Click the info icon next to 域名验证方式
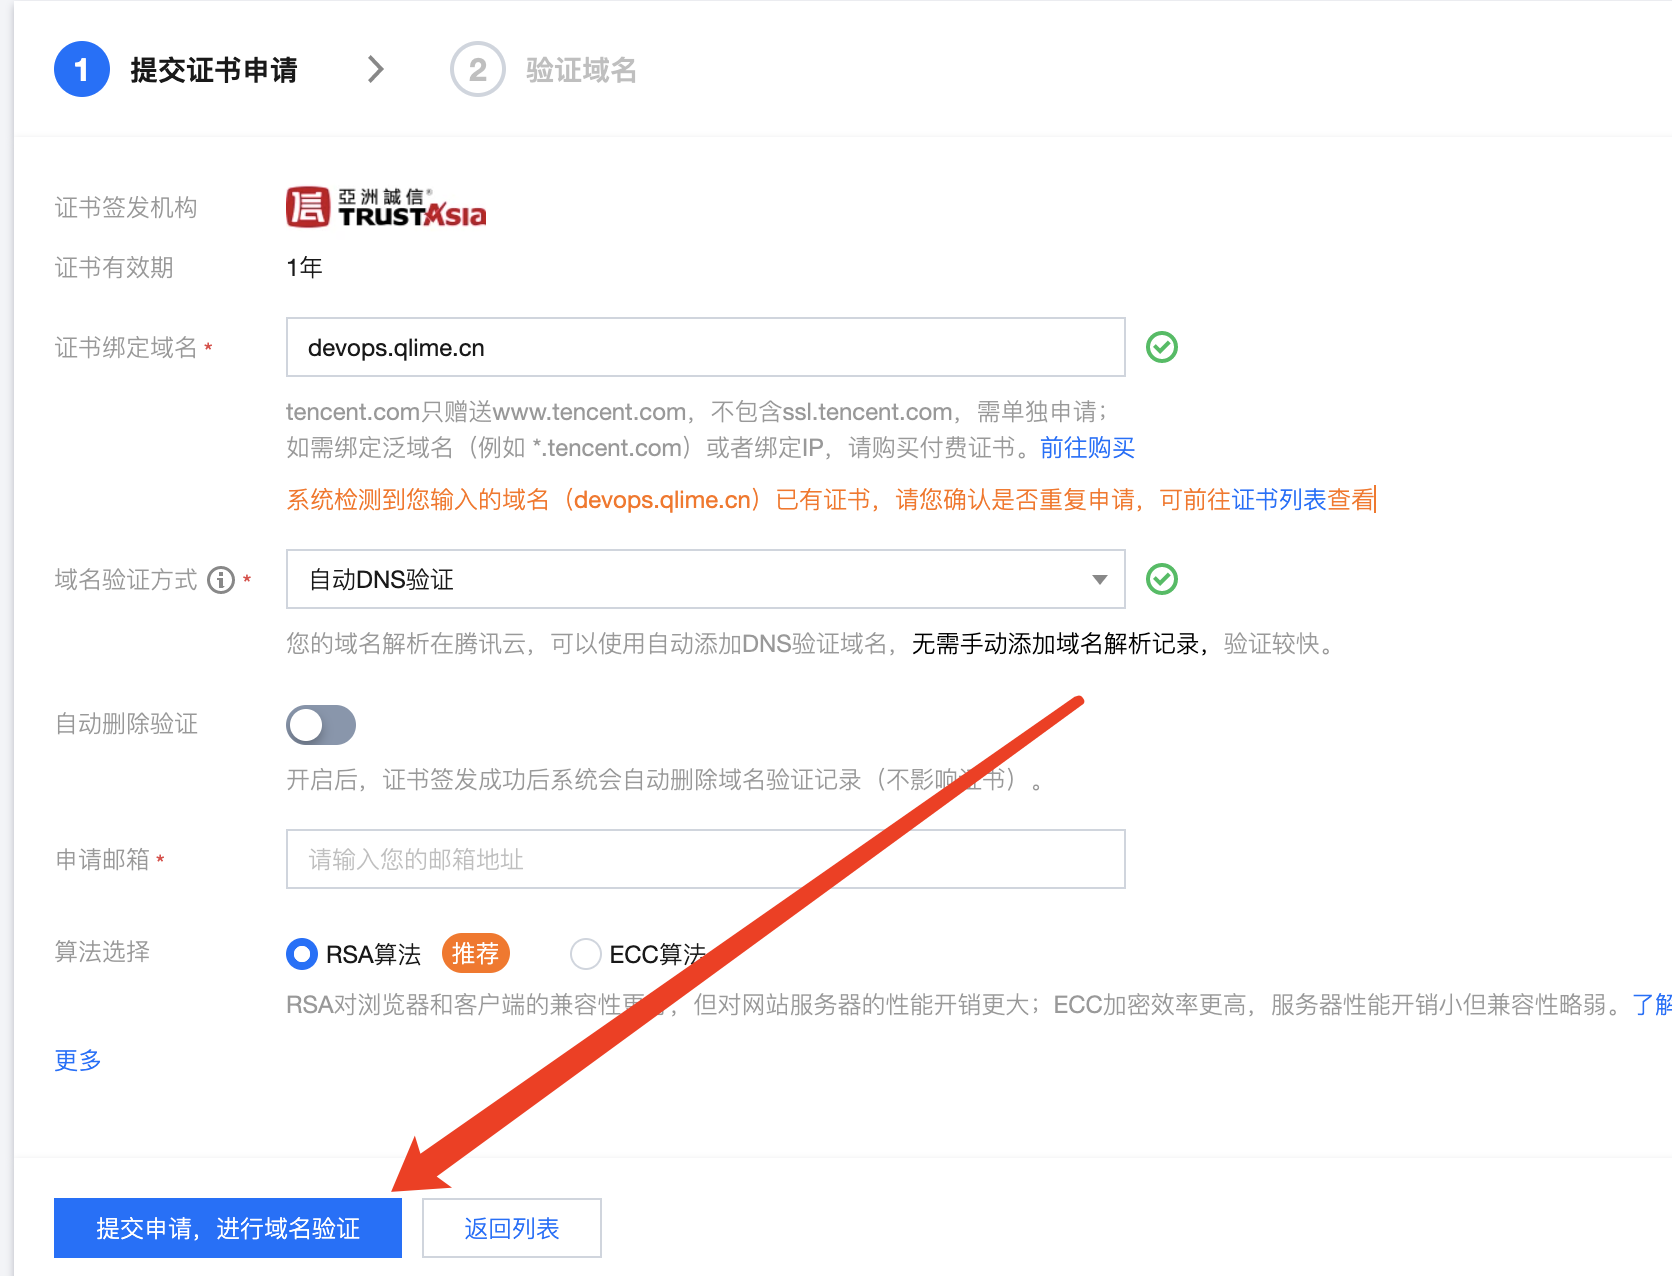 click(221, 580)
